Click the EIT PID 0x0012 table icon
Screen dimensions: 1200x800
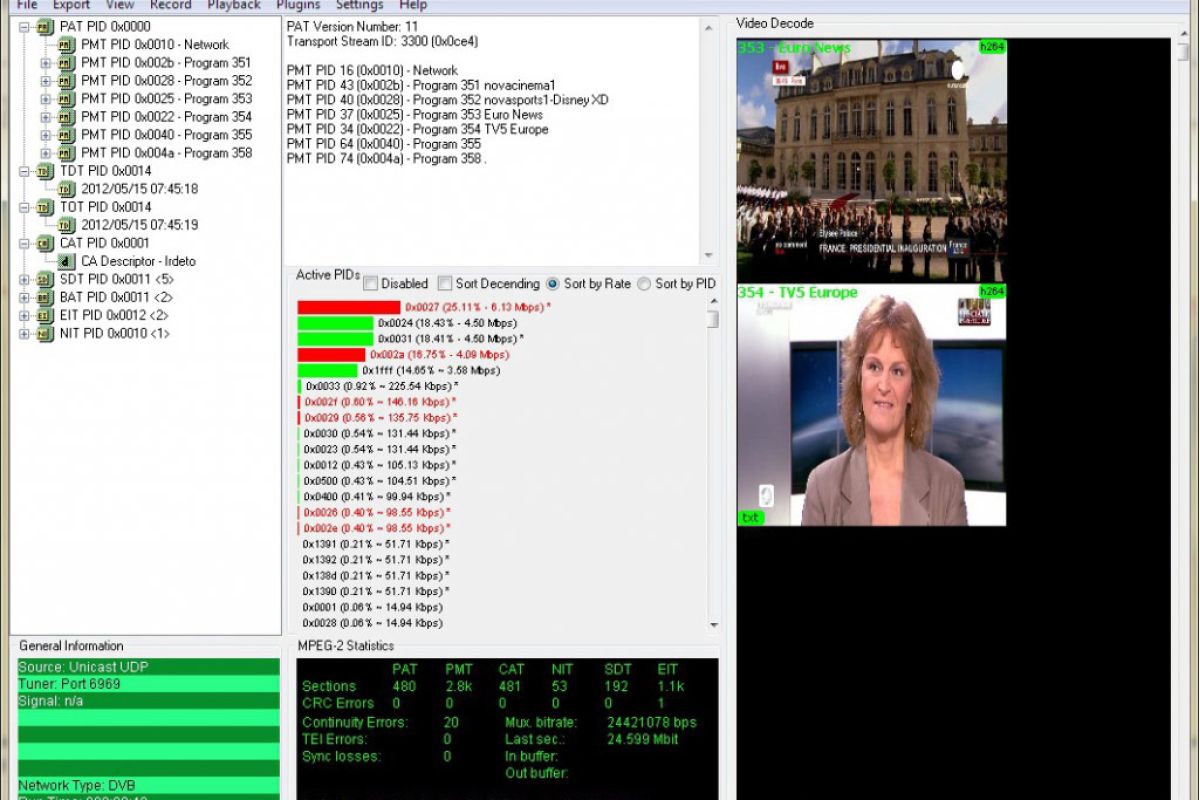click(x=45, y=315)
